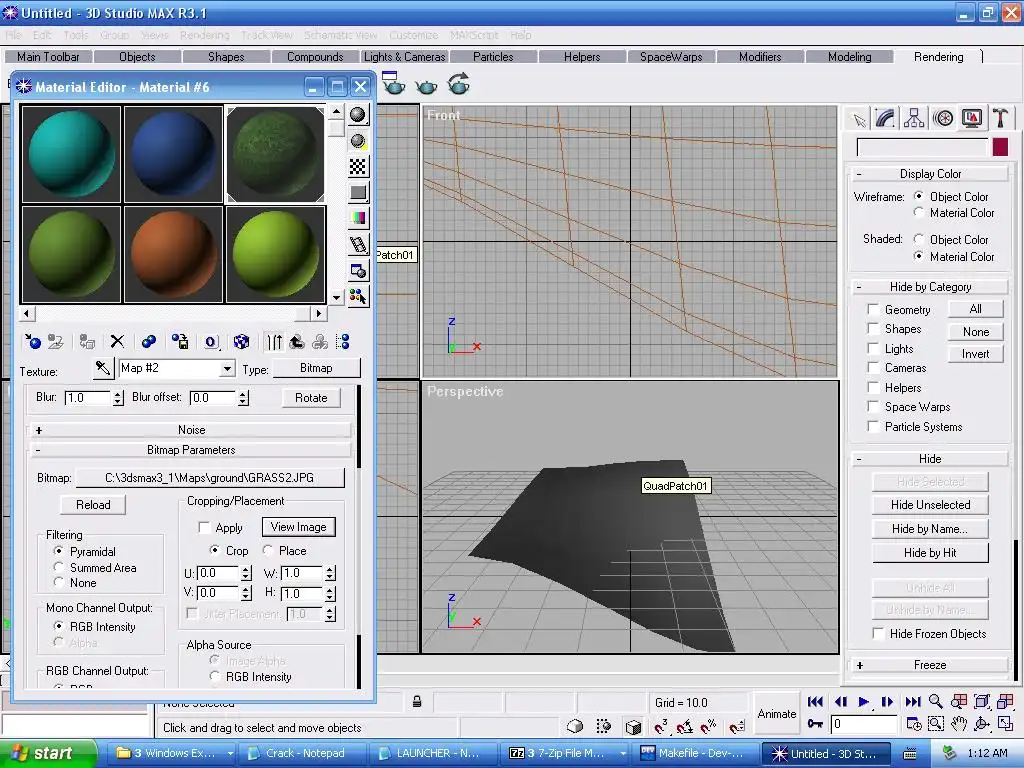
Task: Check the Geometry hide category box
Action: tap(872, 310)
